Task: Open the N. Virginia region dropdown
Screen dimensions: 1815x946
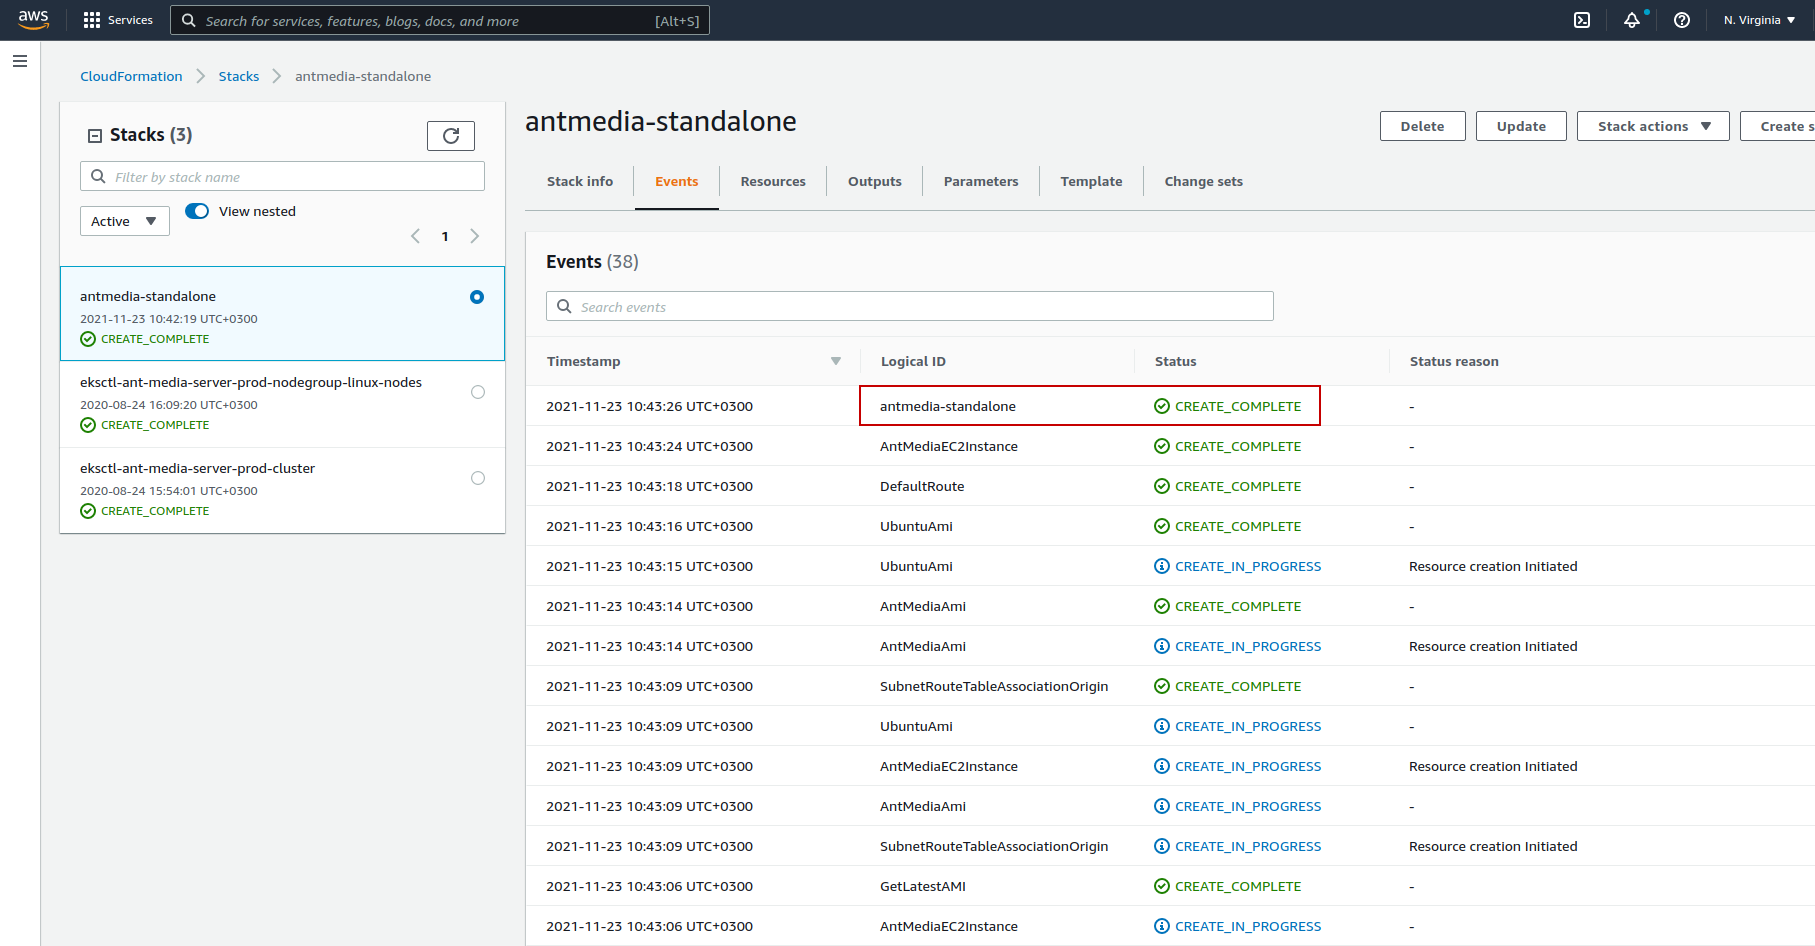Action: click(1759, 20)
